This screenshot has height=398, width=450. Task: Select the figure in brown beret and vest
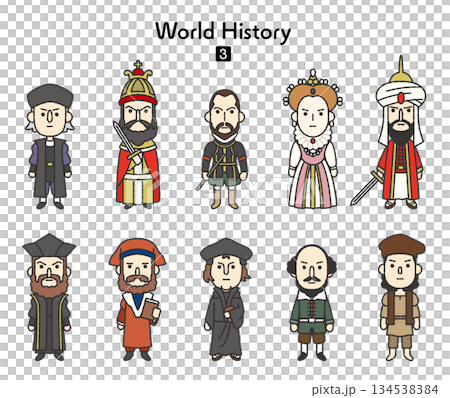pyautogui.click(x=401, y=297)
